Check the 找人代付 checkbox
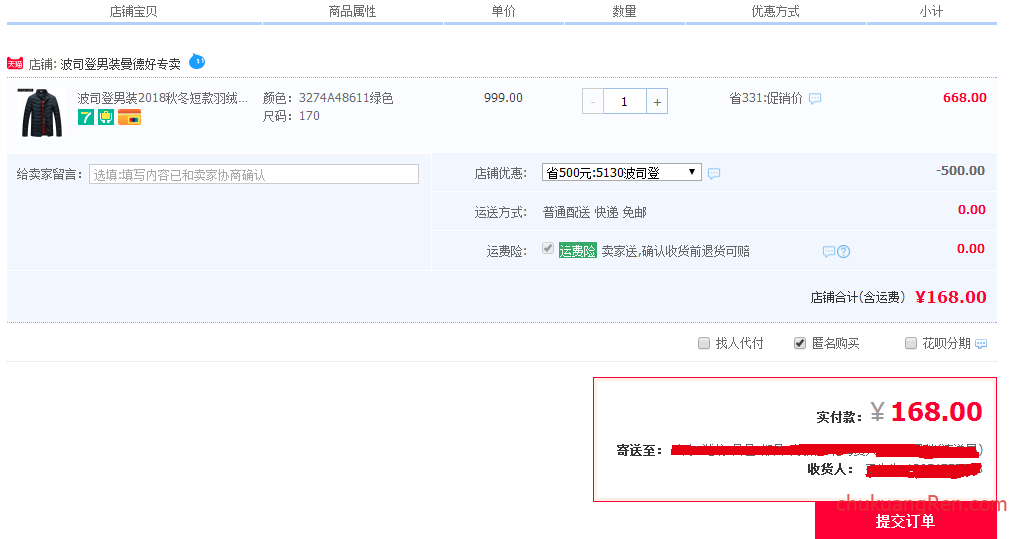Viewport: 1012px width, 539px height. click(704, 343)
